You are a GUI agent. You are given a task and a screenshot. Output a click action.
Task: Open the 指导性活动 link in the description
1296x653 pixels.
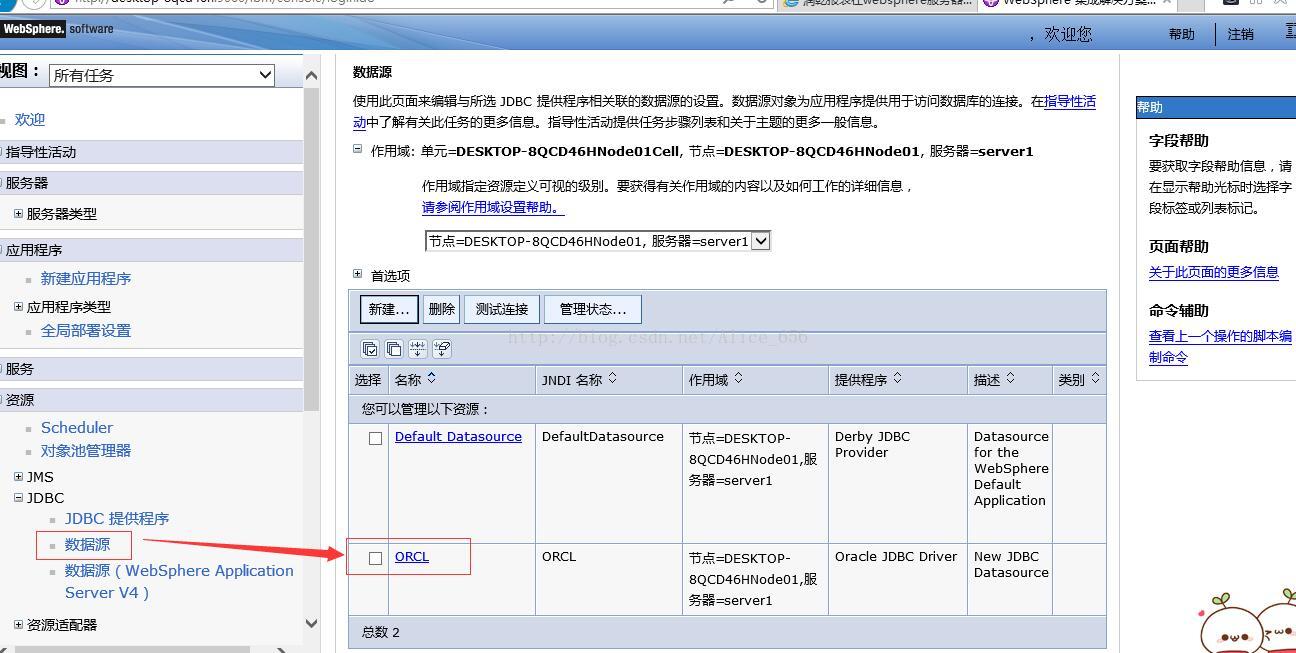click(1070, 101)
